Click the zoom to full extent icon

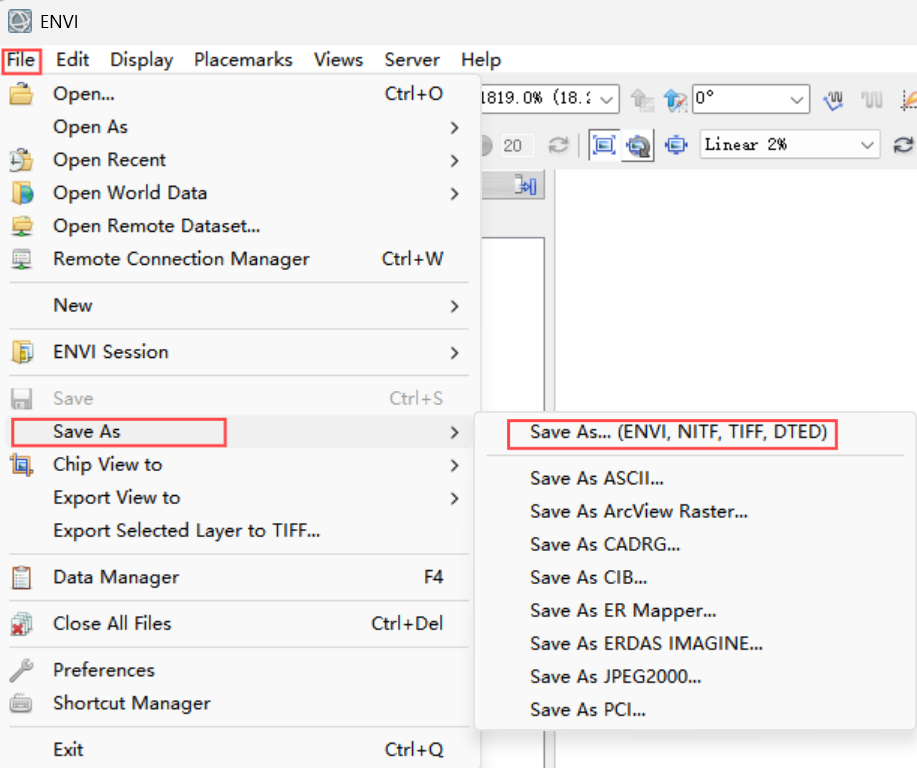pos(604,144)
